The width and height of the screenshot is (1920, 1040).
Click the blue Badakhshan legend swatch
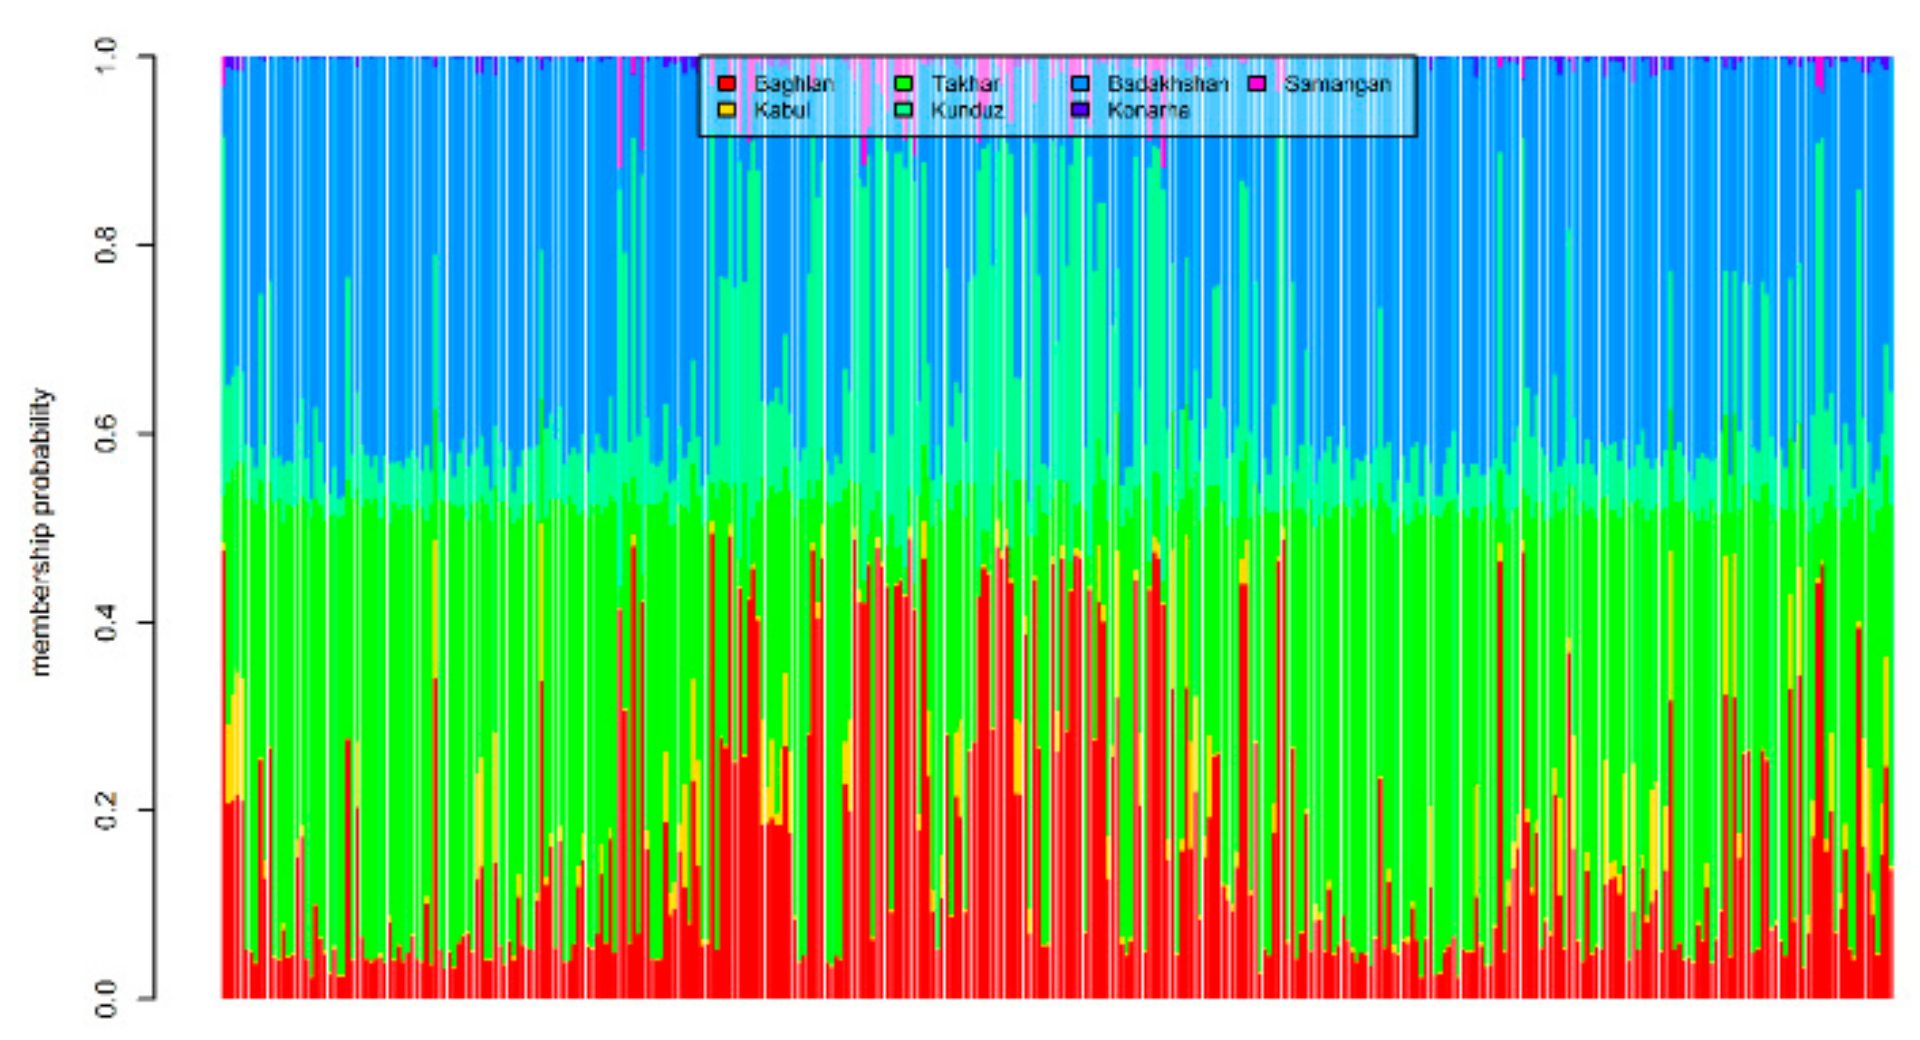(x=1081, y=84)
